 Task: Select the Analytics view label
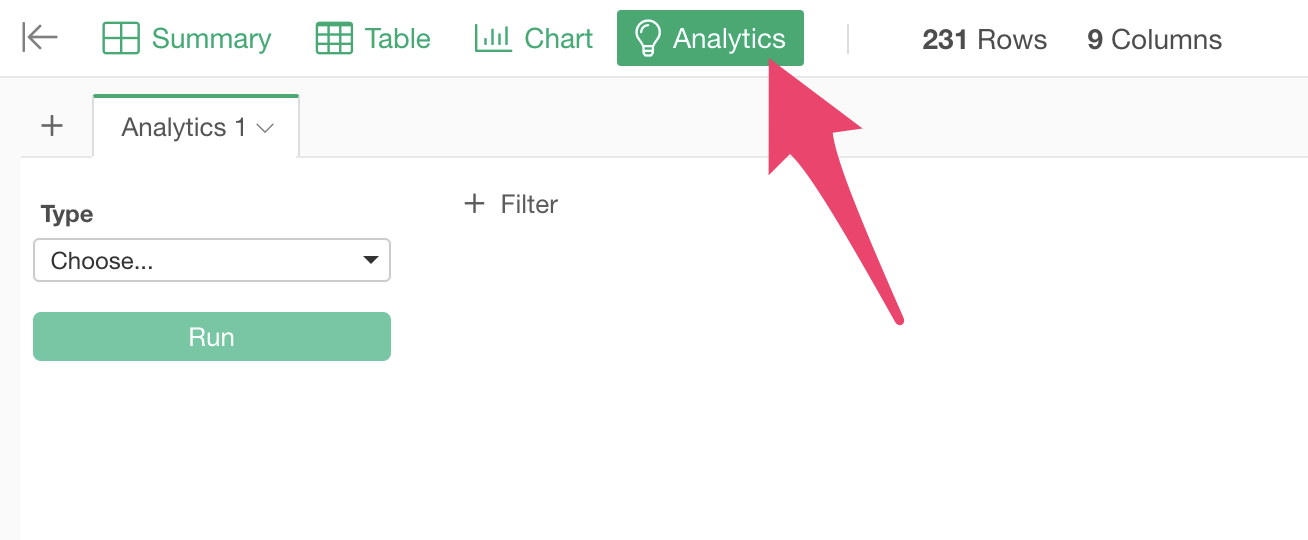[x=729, y=39]
